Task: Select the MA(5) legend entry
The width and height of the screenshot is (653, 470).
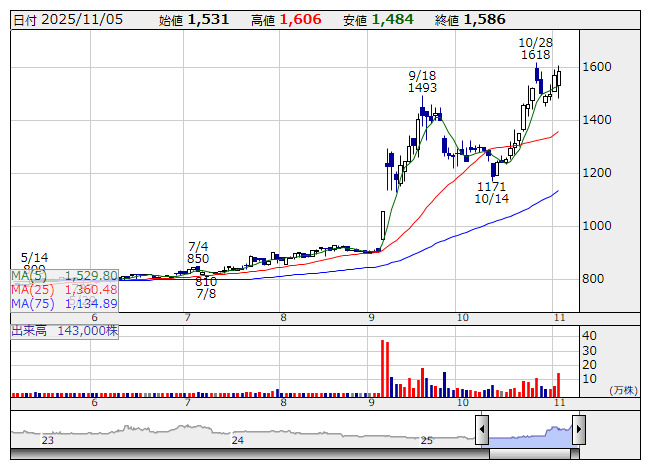Action: [65, 275]
